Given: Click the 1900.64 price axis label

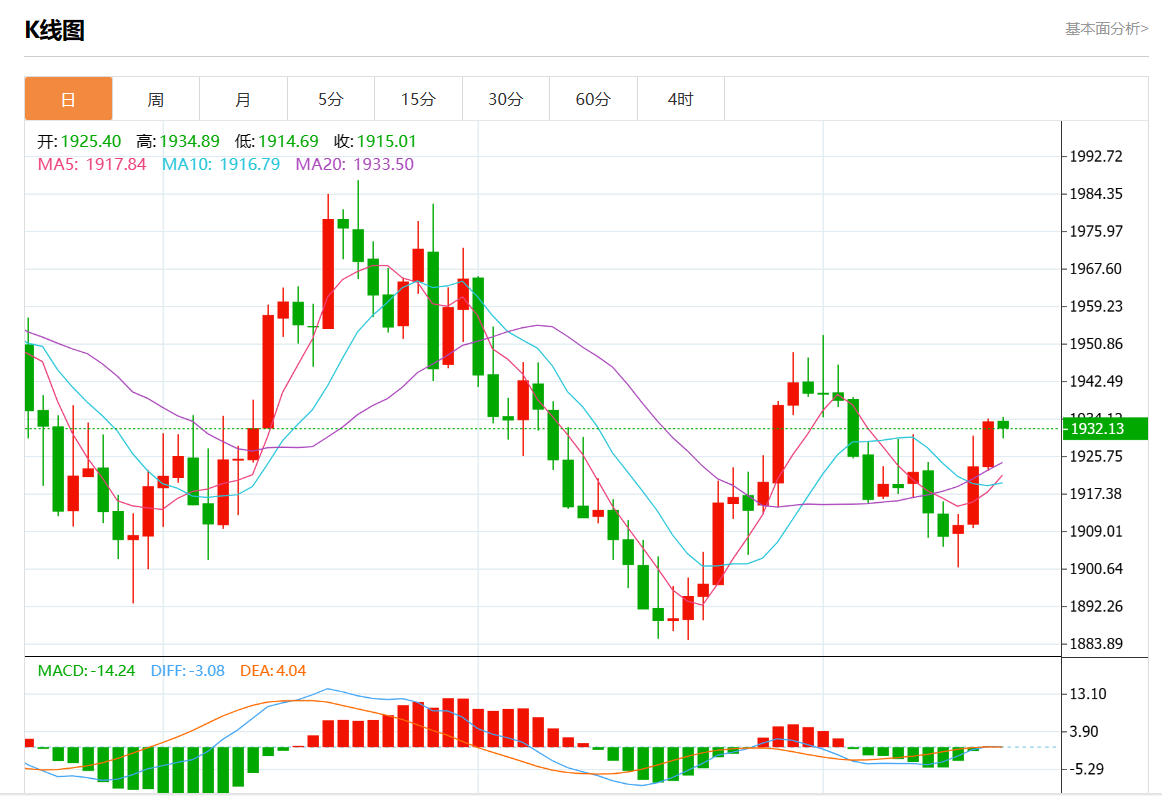Looking at the screenshot, I should [x=1095, y=569].
